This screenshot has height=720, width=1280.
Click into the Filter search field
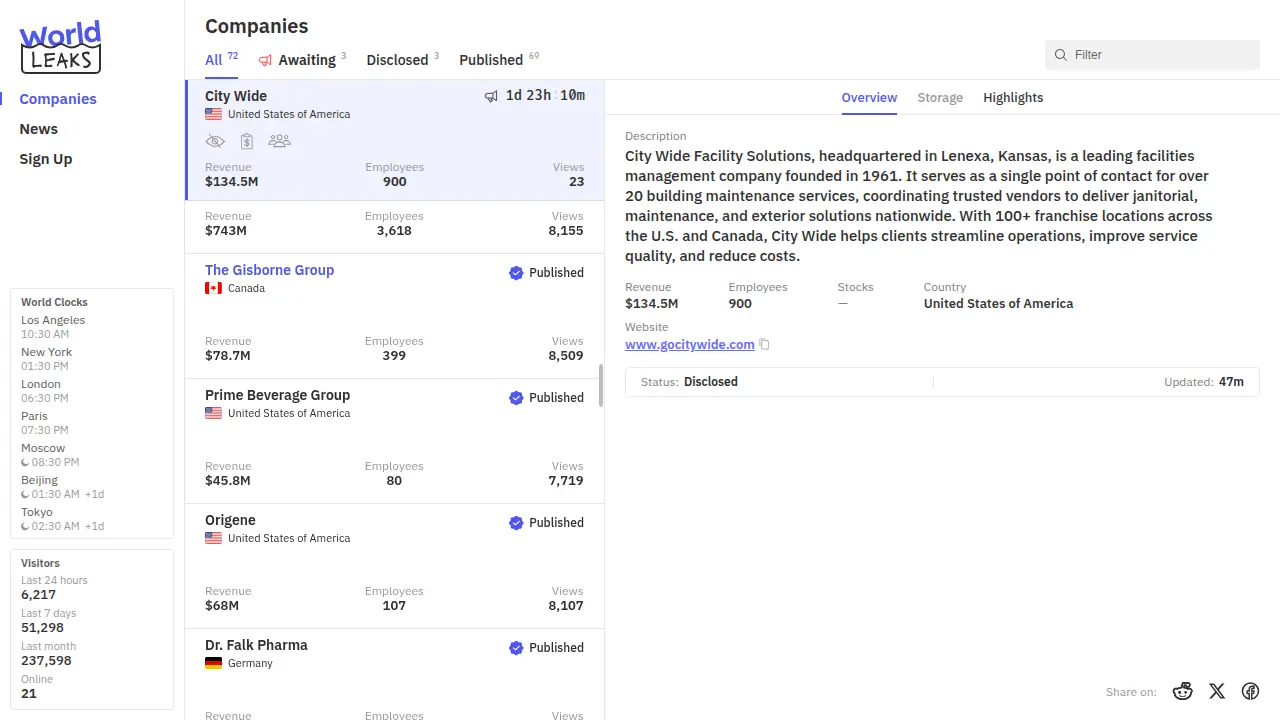tap(1160, 55)
